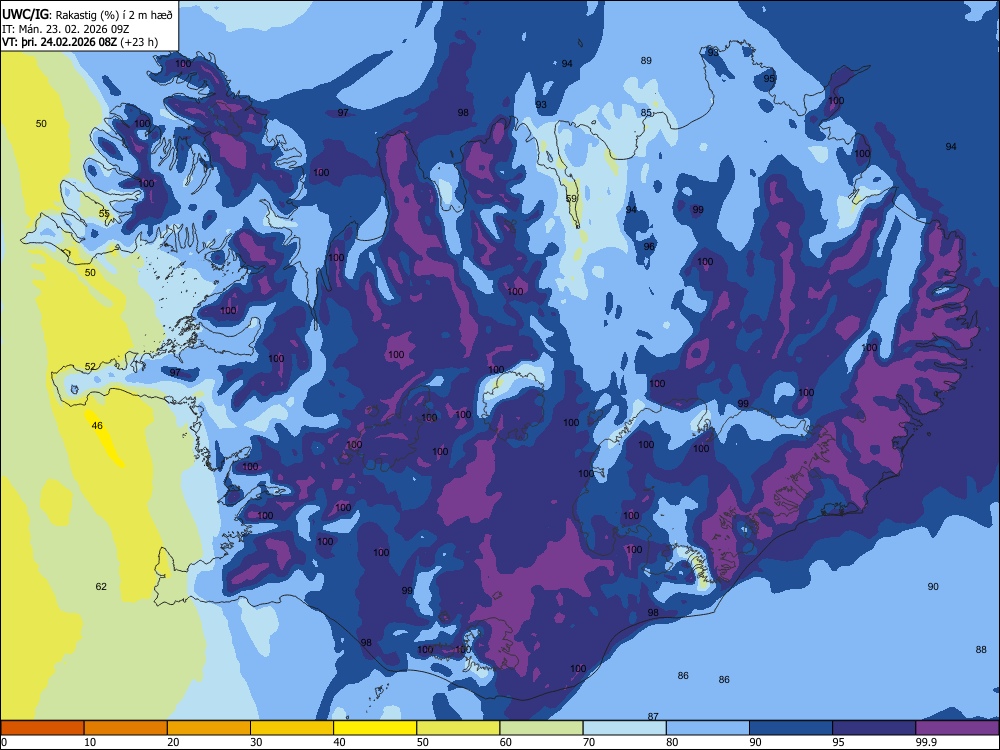Image resolution: width=1000 pixels, height=750 pixels.
Task: Click the 89 humidity value on the map
Action: click(x=646, y=61)
